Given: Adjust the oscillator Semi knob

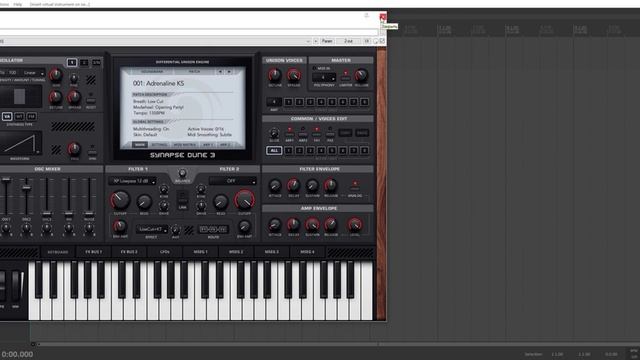Looking at the screenshot, I should (x=56, y=76).
